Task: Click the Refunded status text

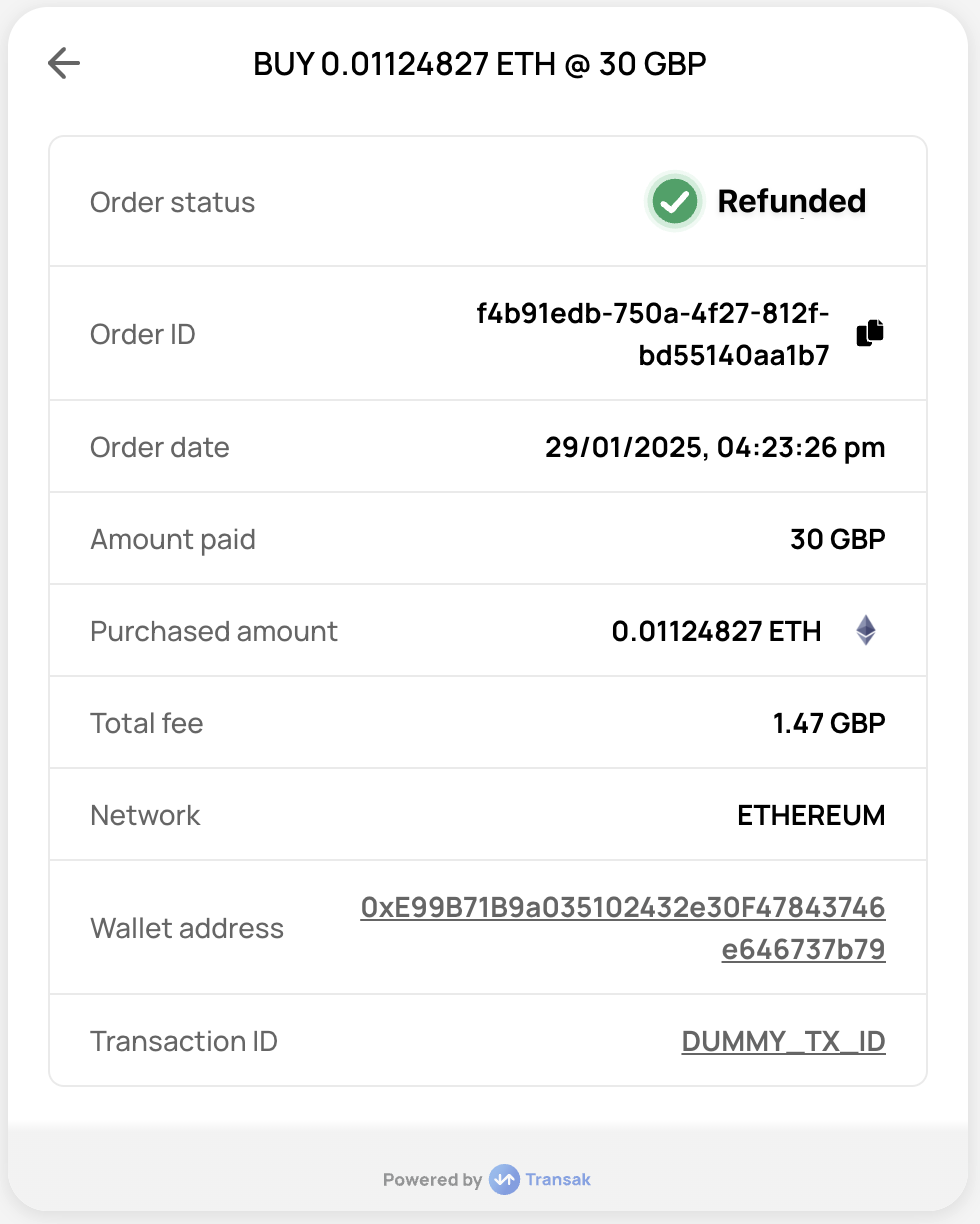Action: [791, 202]
